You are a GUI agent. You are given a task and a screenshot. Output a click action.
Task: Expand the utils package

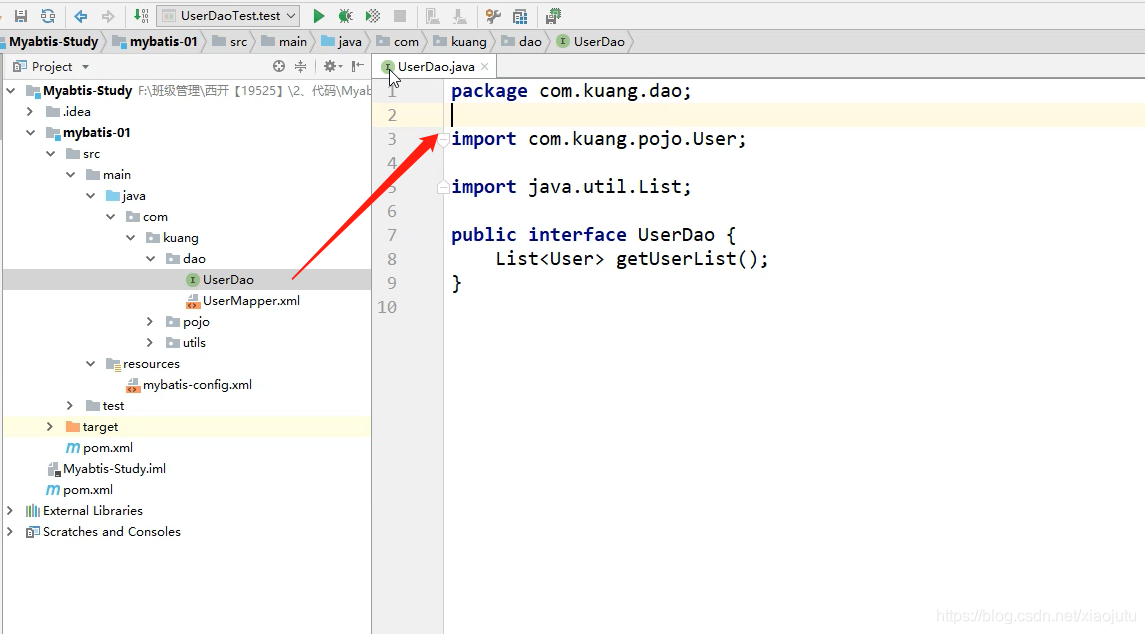[150, 343]
